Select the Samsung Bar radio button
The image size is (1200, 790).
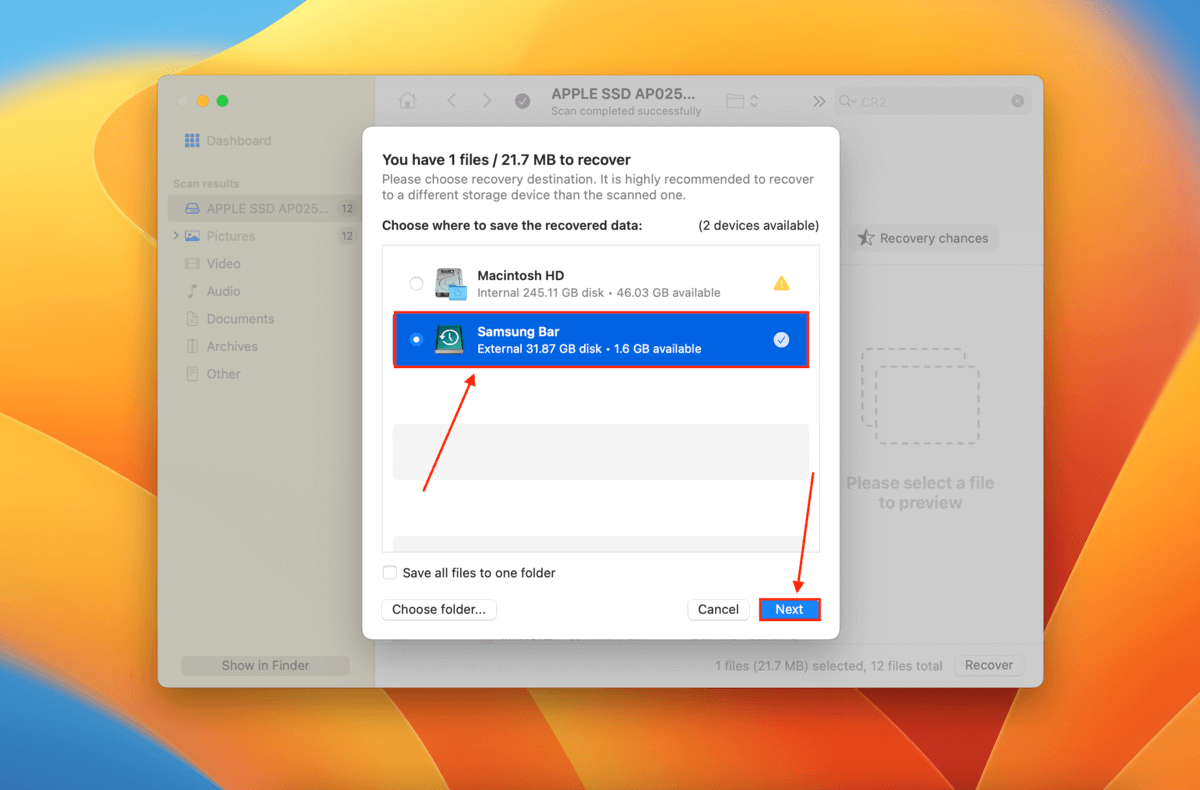[416, 340]
